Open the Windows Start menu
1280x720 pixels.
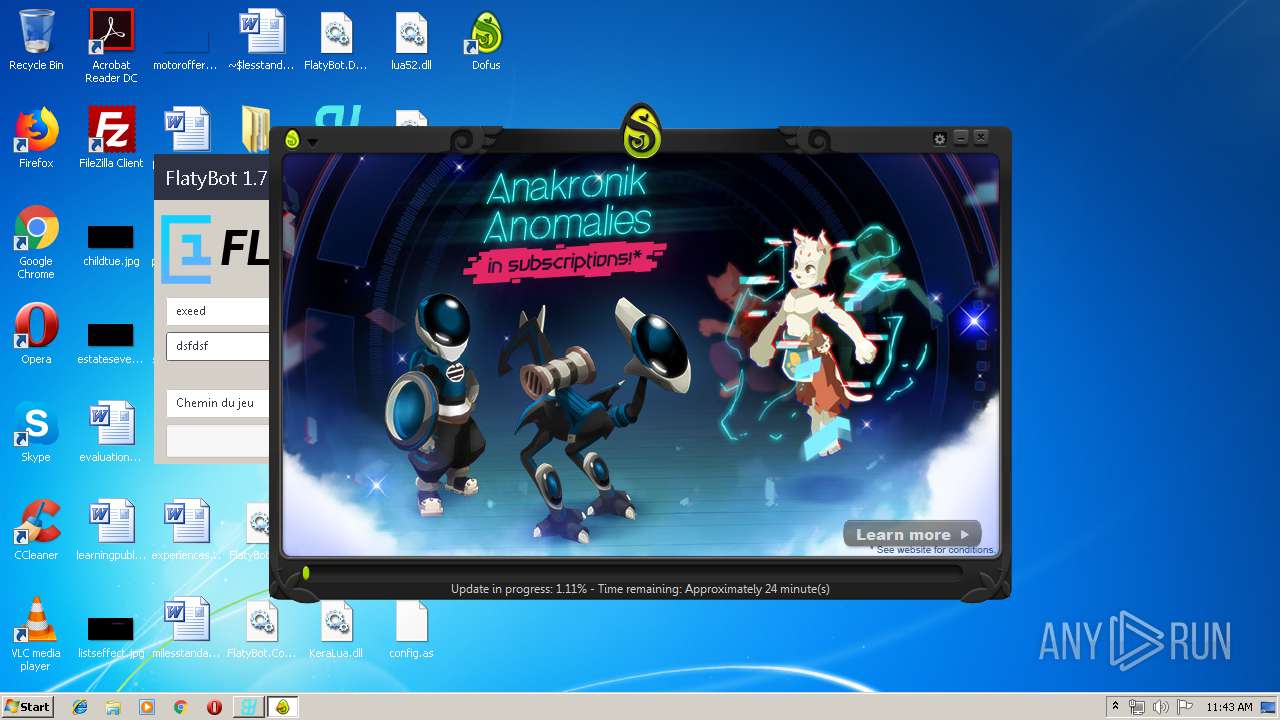click(27, 707)
